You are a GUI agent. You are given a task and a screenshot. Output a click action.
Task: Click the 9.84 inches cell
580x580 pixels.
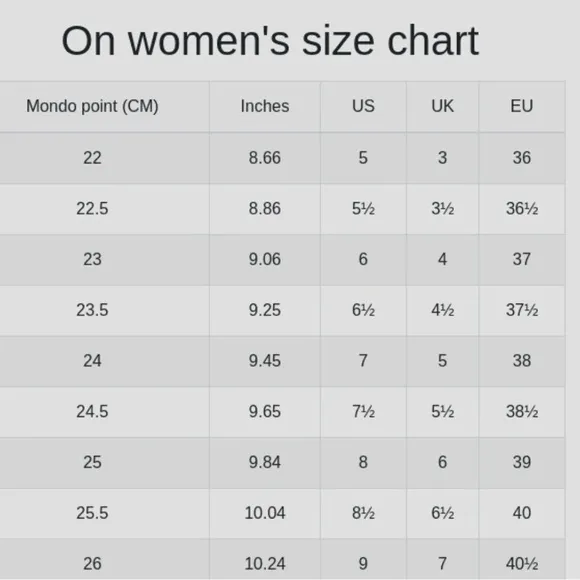265,462
